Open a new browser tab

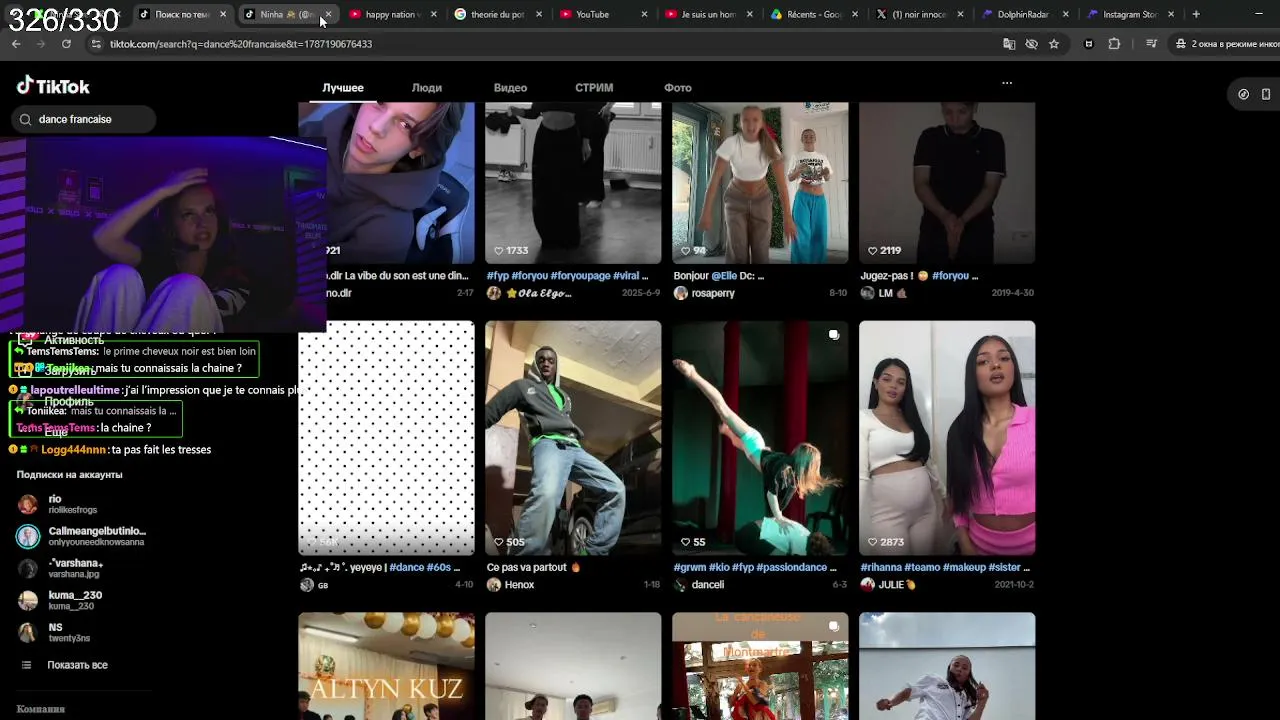[x=1196, y=14]
